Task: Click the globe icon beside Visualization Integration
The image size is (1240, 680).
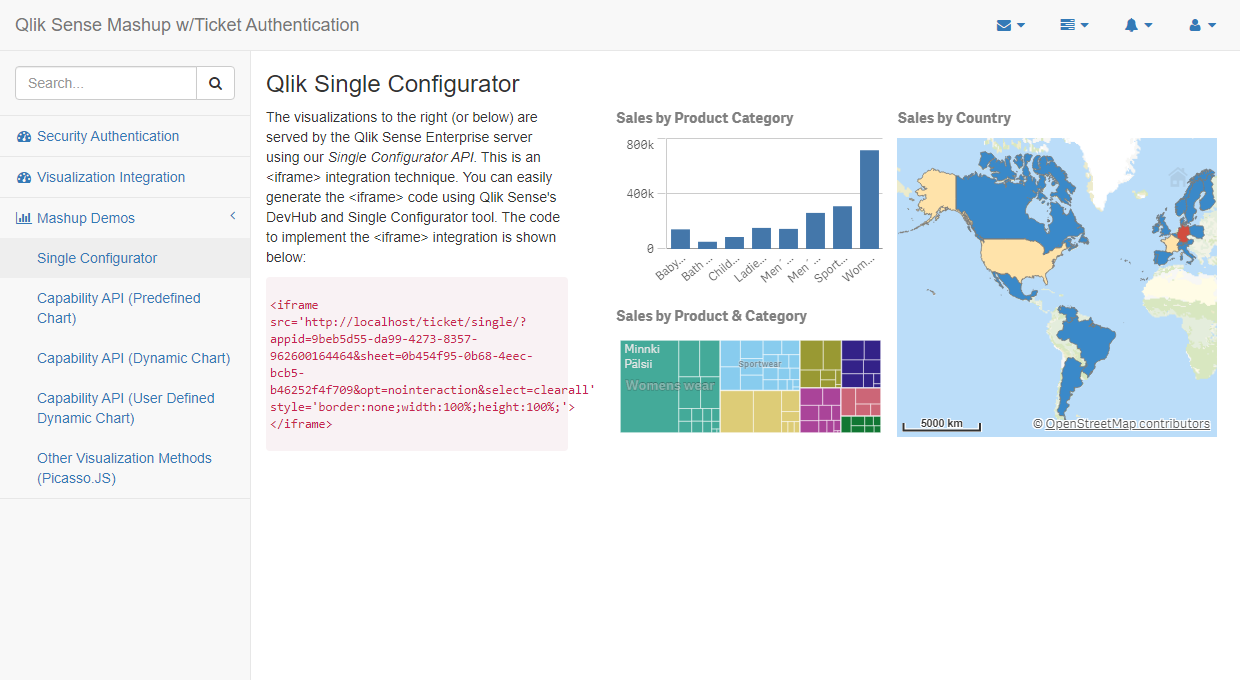Action: [22, 176]
